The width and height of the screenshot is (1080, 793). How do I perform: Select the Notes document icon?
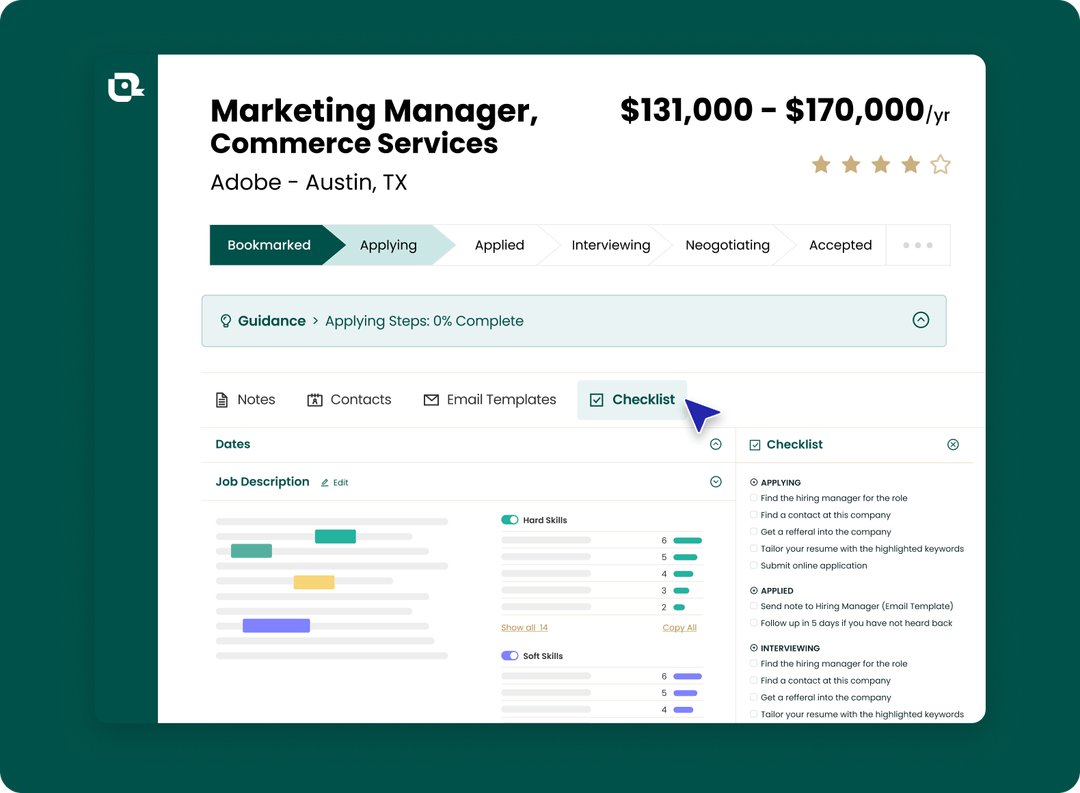point(221,399)
